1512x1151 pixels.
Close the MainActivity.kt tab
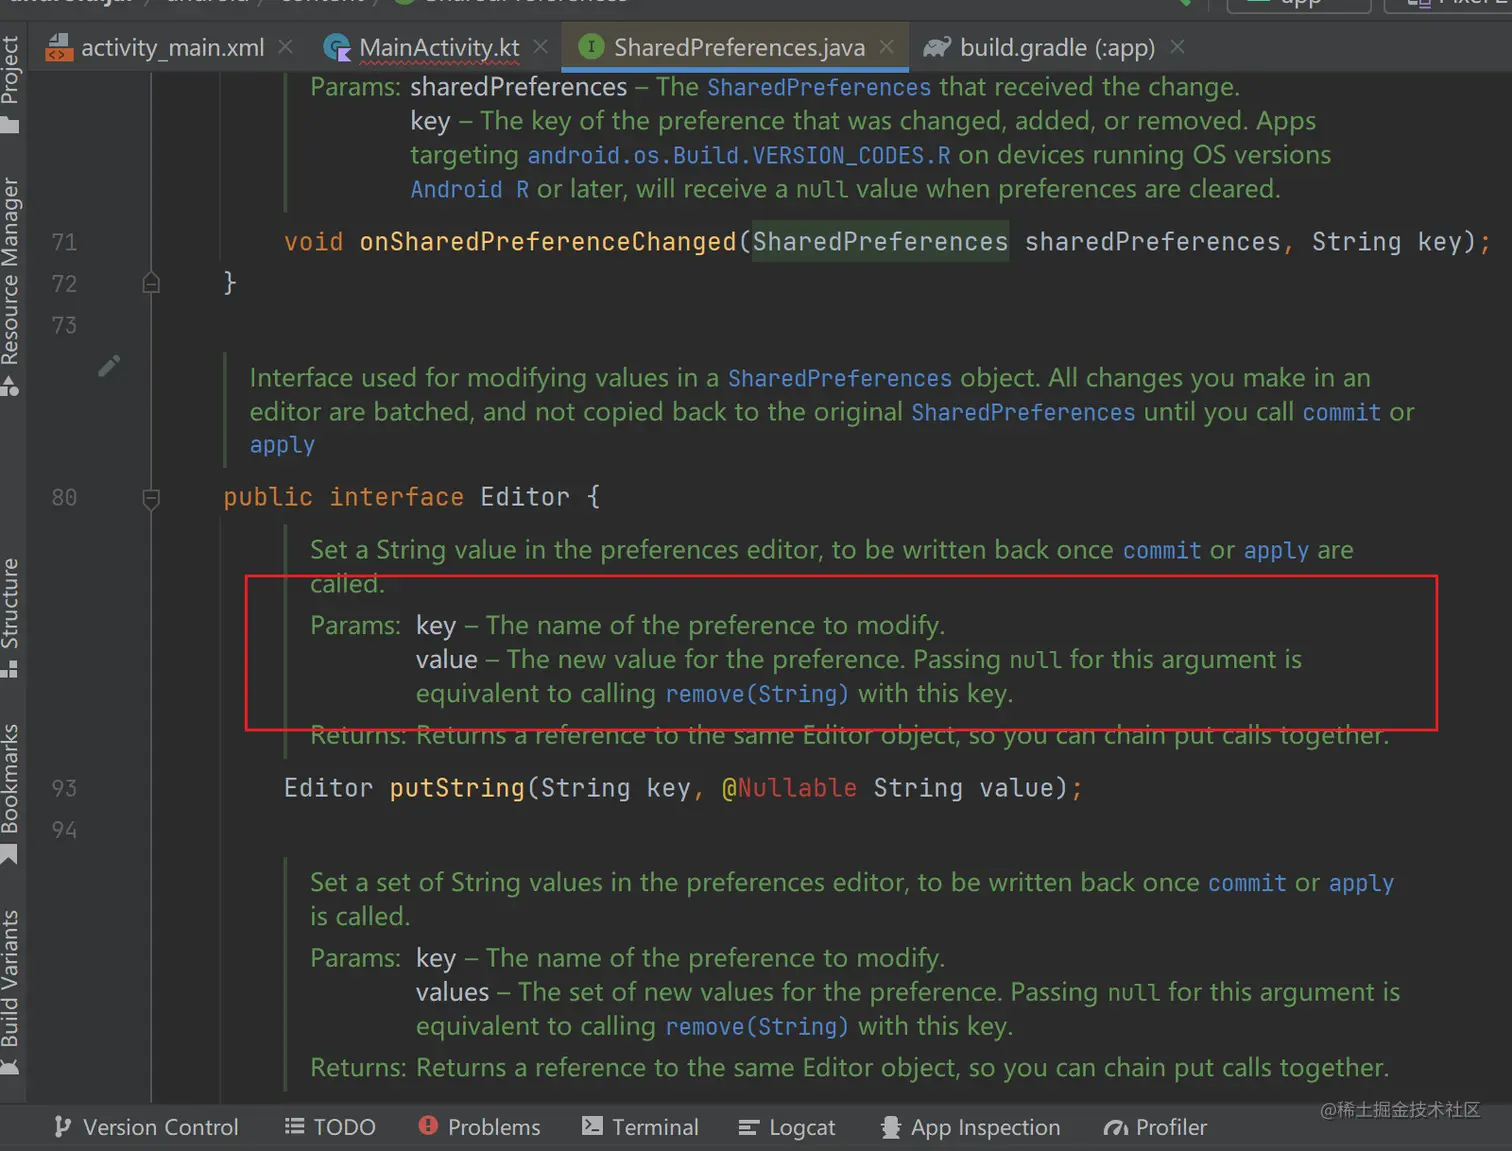tap(541, 47)
